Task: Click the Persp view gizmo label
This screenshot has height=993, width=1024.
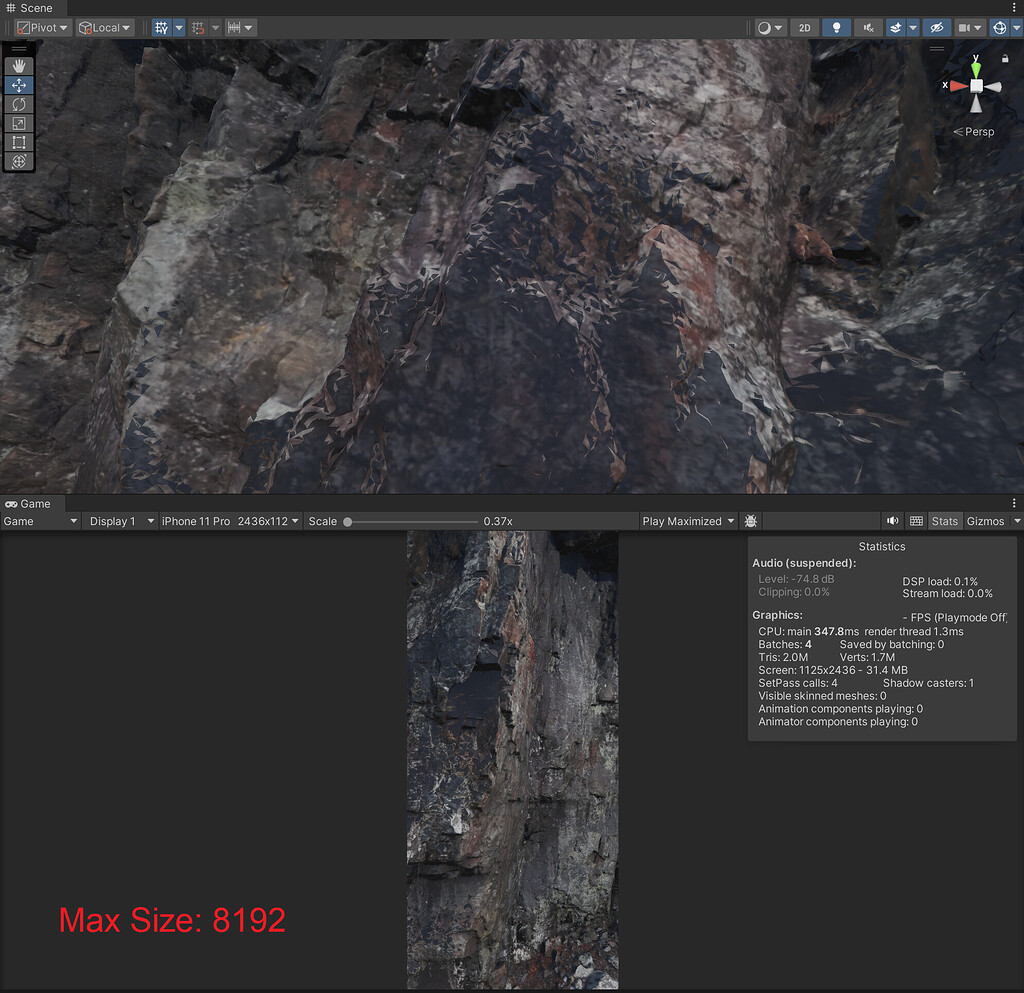Action: [973, 131]
